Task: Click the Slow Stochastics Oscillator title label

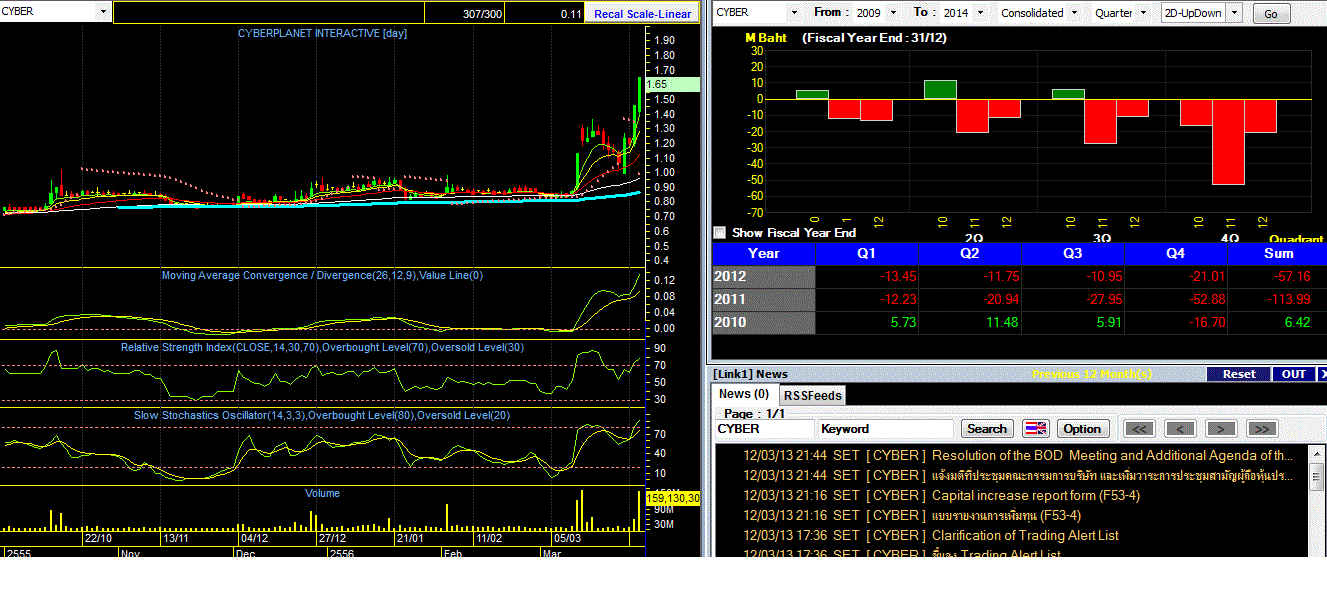Action: [x=322, y=414]
